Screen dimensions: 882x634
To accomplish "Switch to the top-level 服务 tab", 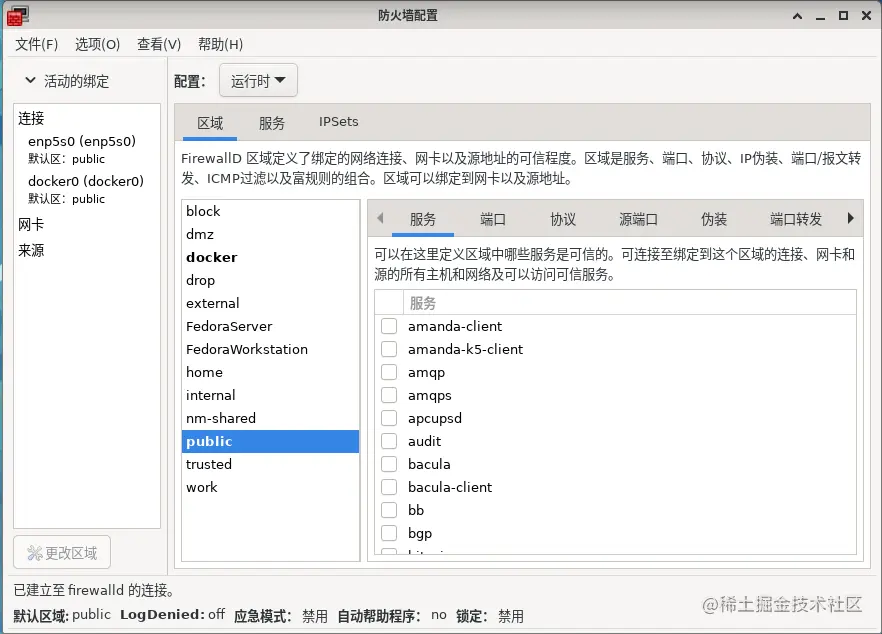I will (272, 123).
